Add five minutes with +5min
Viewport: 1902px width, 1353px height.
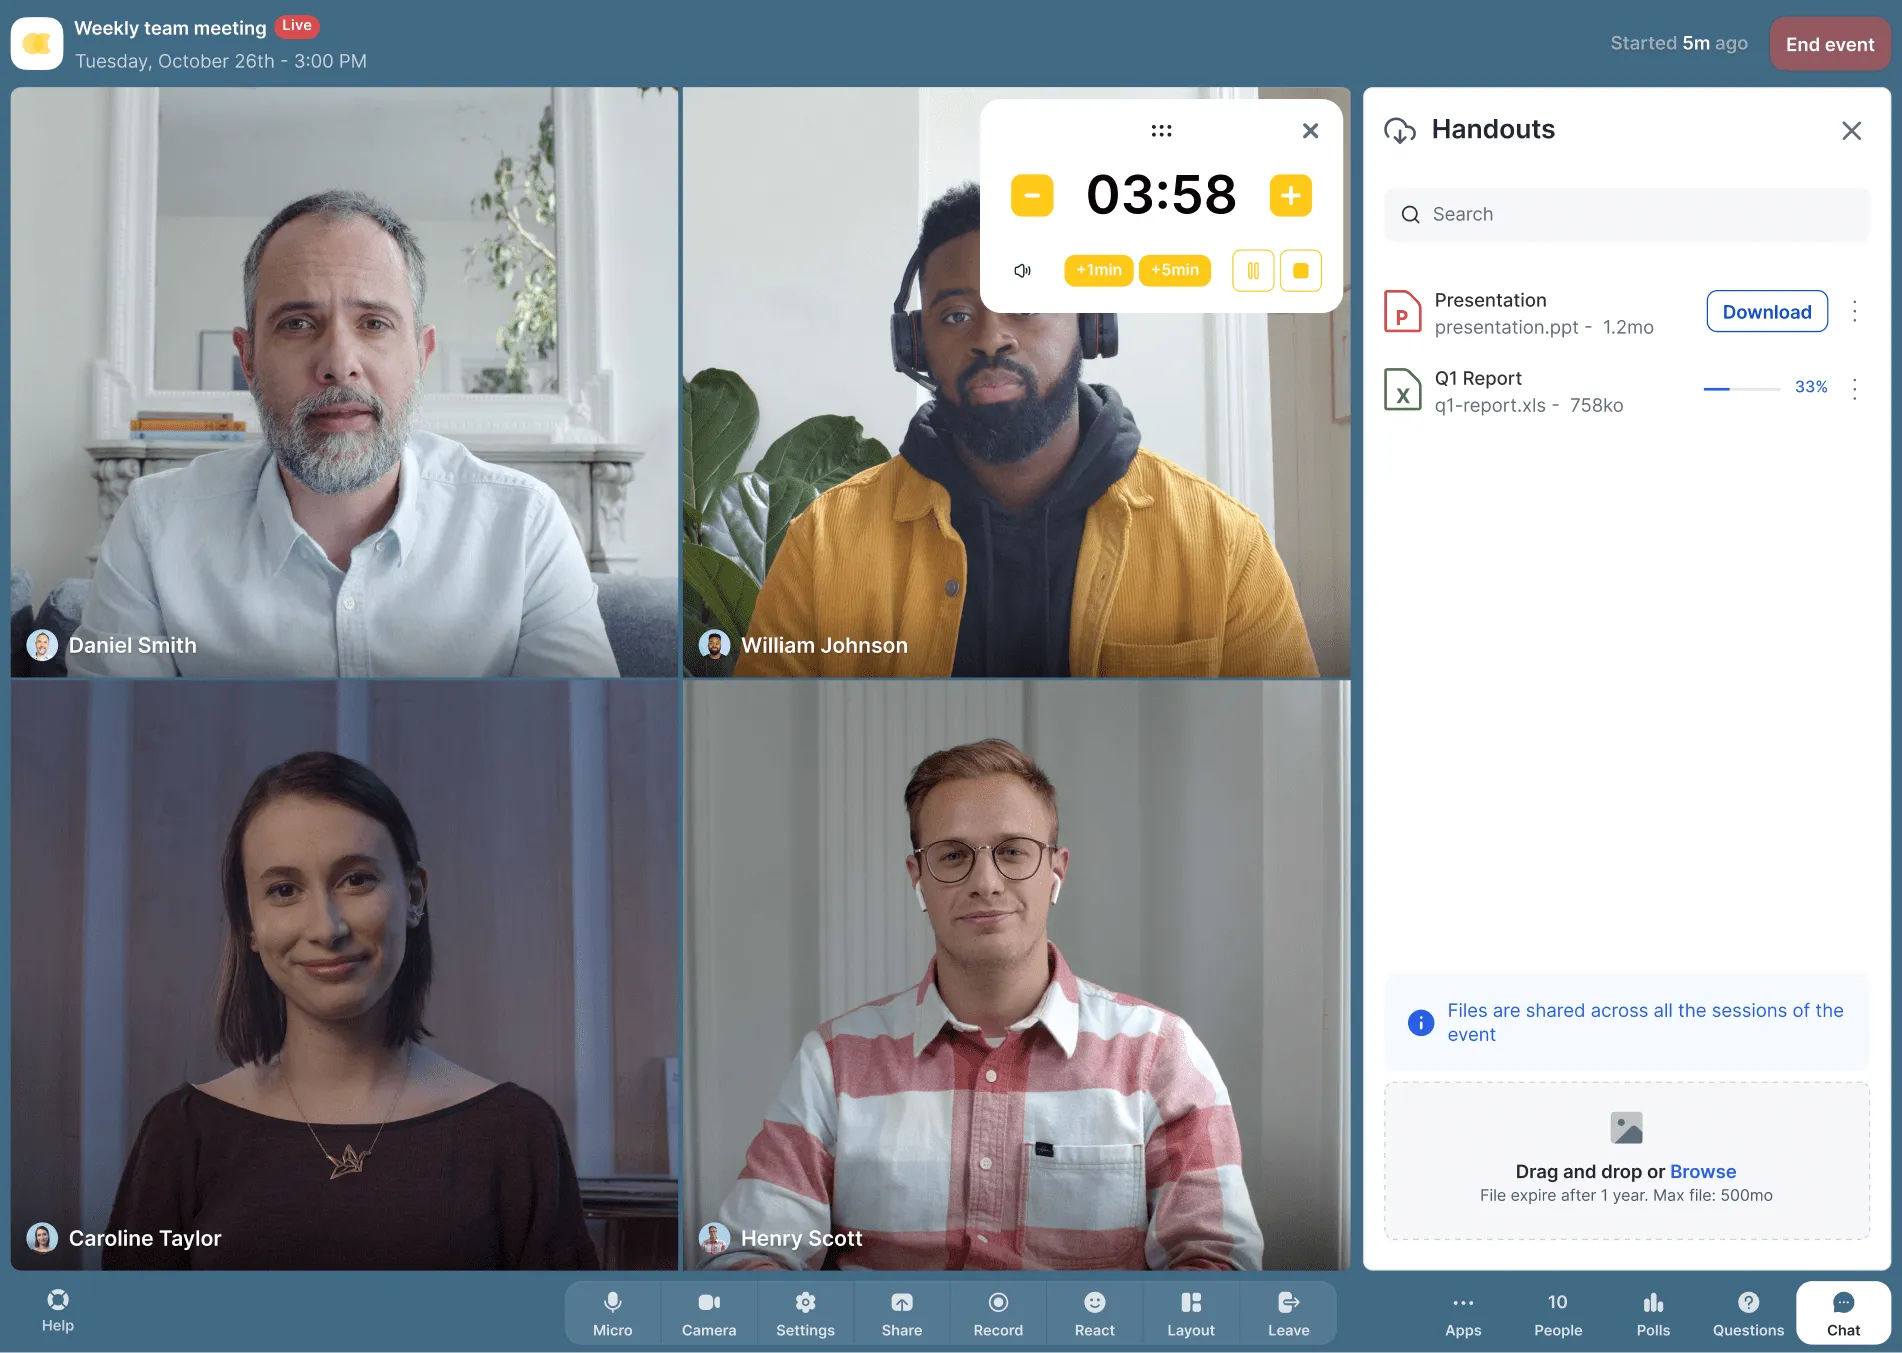point(1175,270)
